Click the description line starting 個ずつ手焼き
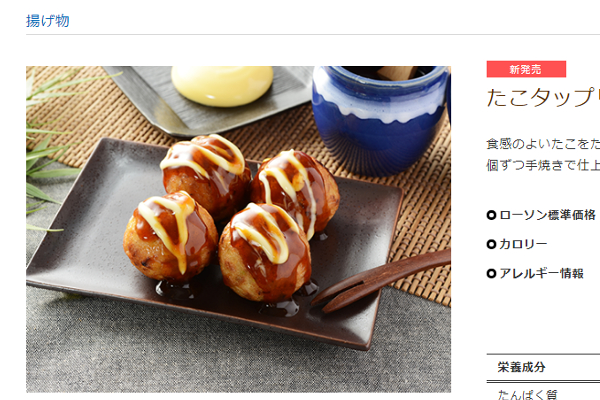The height and width of the screenshot is (400, 600). (x=543, y=165)
